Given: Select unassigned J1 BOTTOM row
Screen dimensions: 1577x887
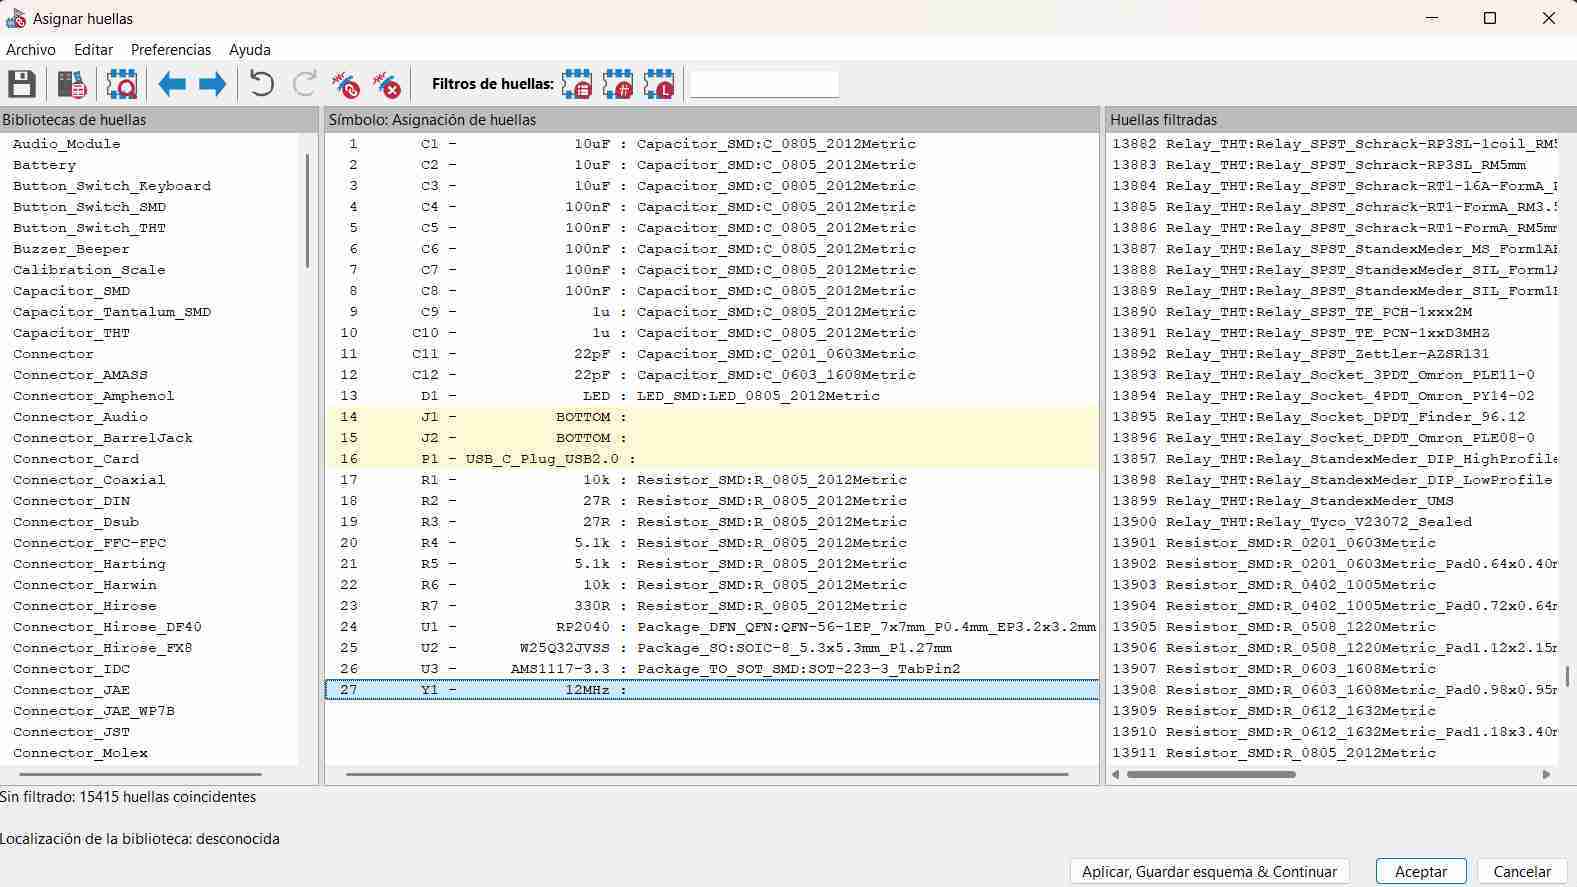Looking at the screenshot, I should pyautogui.click(x=712, y=417).
